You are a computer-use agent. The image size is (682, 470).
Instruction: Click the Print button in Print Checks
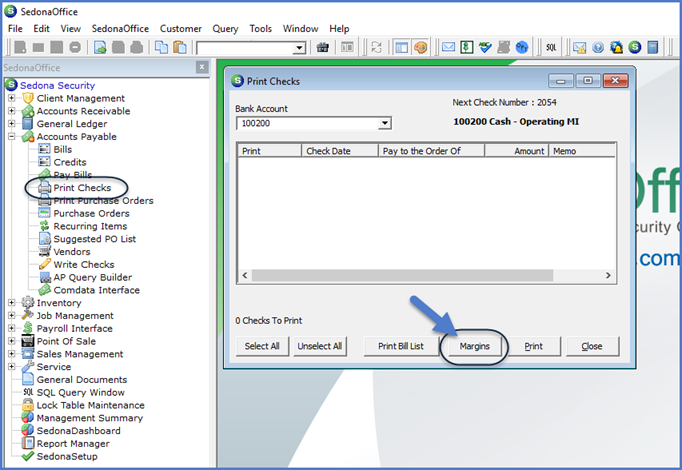[534, 347]
